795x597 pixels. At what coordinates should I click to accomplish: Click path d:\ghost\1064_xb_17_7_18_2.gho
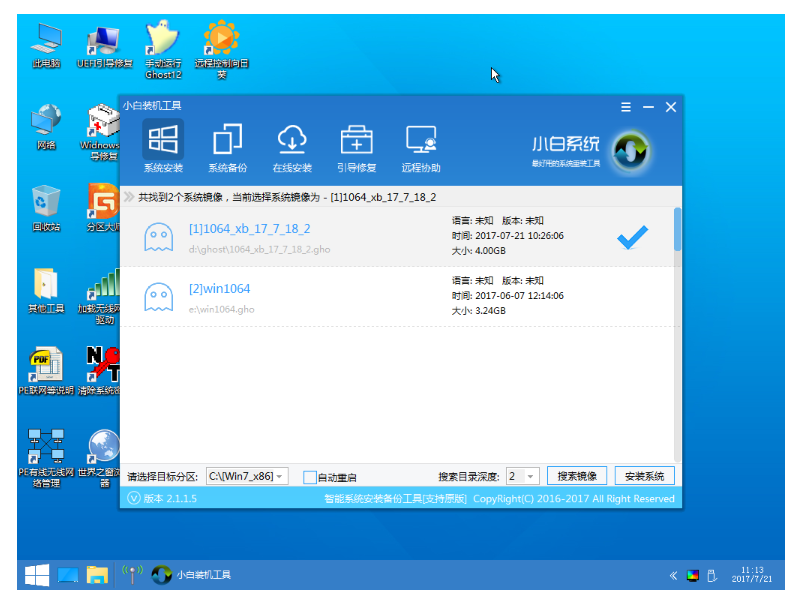click(259, 250)
